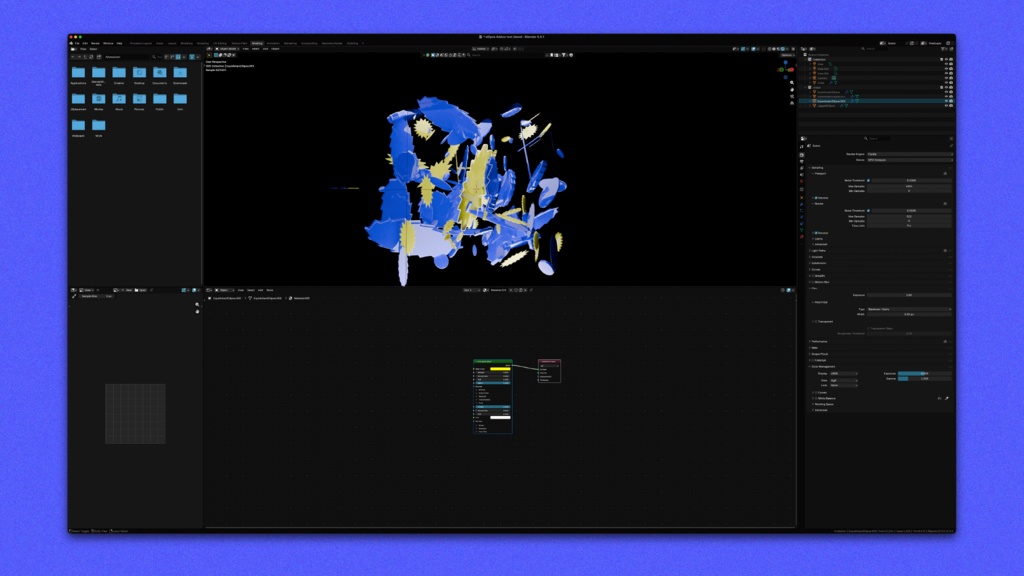This screenshot has height=576, width=1024.
Task: Click the filter funnel icon in the Outliner header
Action: point(943,49)
